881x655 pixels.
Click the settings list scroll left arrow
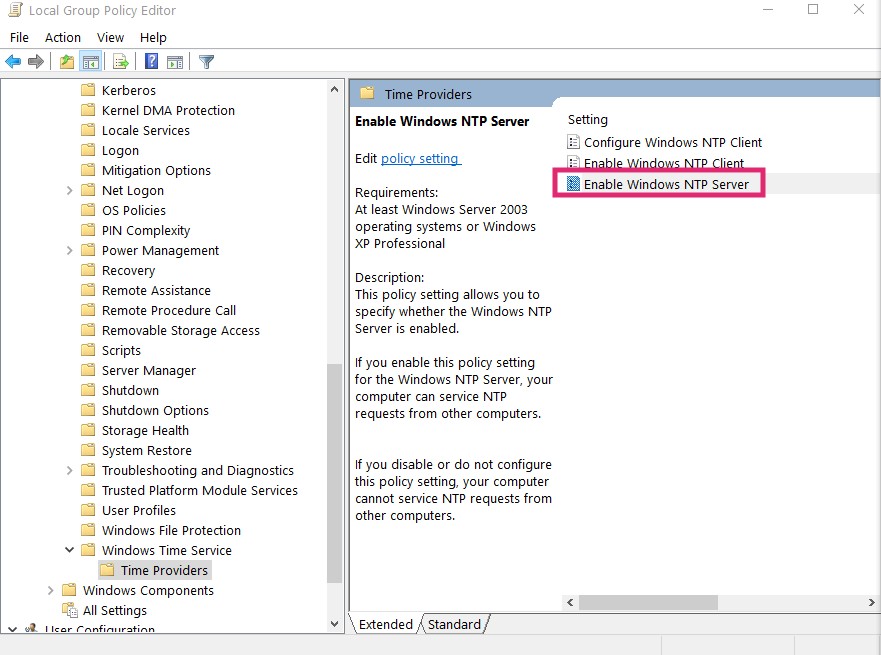[x=570, y=602]
